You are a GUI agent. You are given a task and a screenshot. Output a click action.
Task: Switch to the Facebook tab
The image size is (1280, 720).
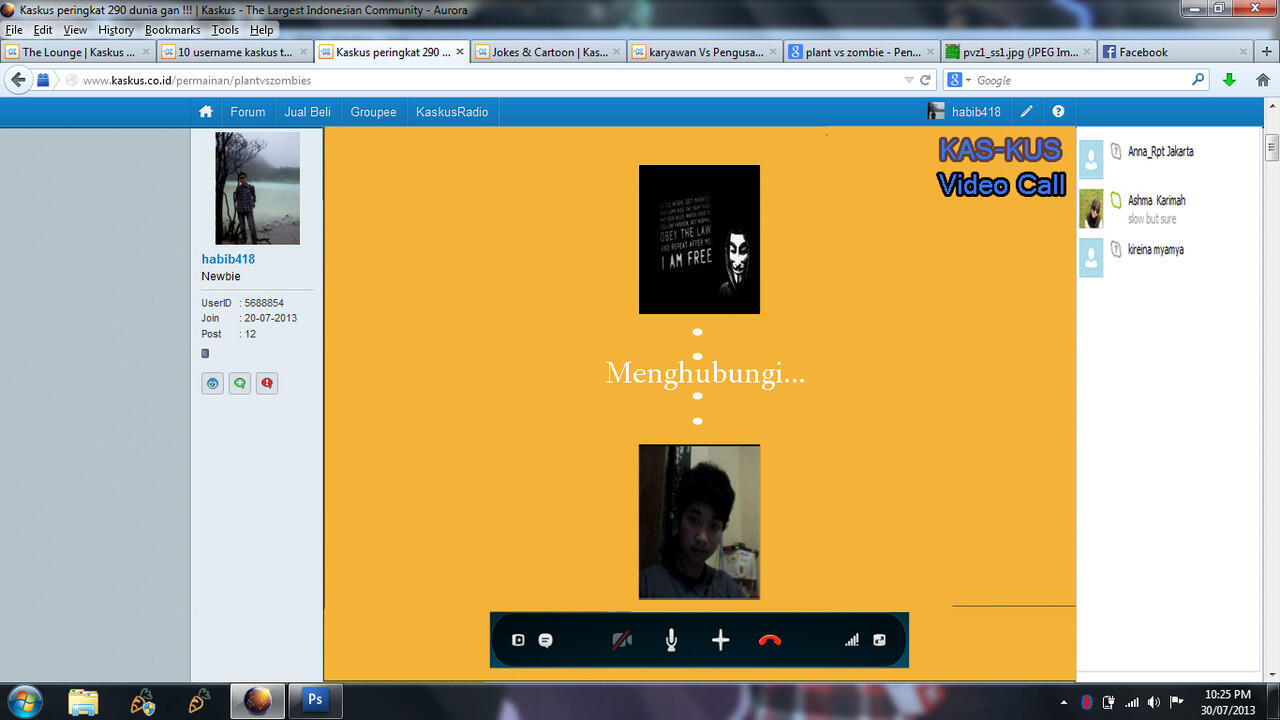(x=1177, y=52)
